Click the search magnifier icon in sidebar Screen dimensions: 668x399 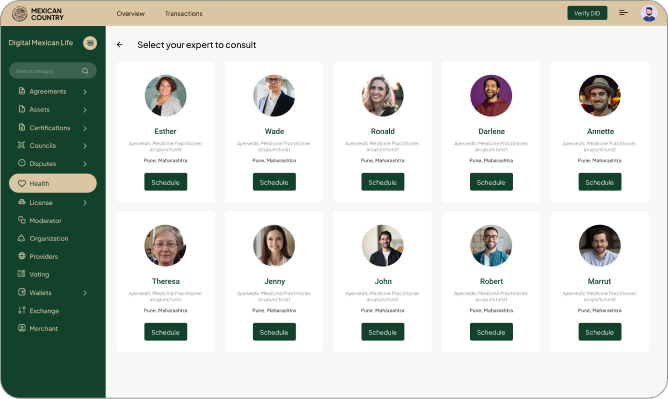click(x=85, y=71)
